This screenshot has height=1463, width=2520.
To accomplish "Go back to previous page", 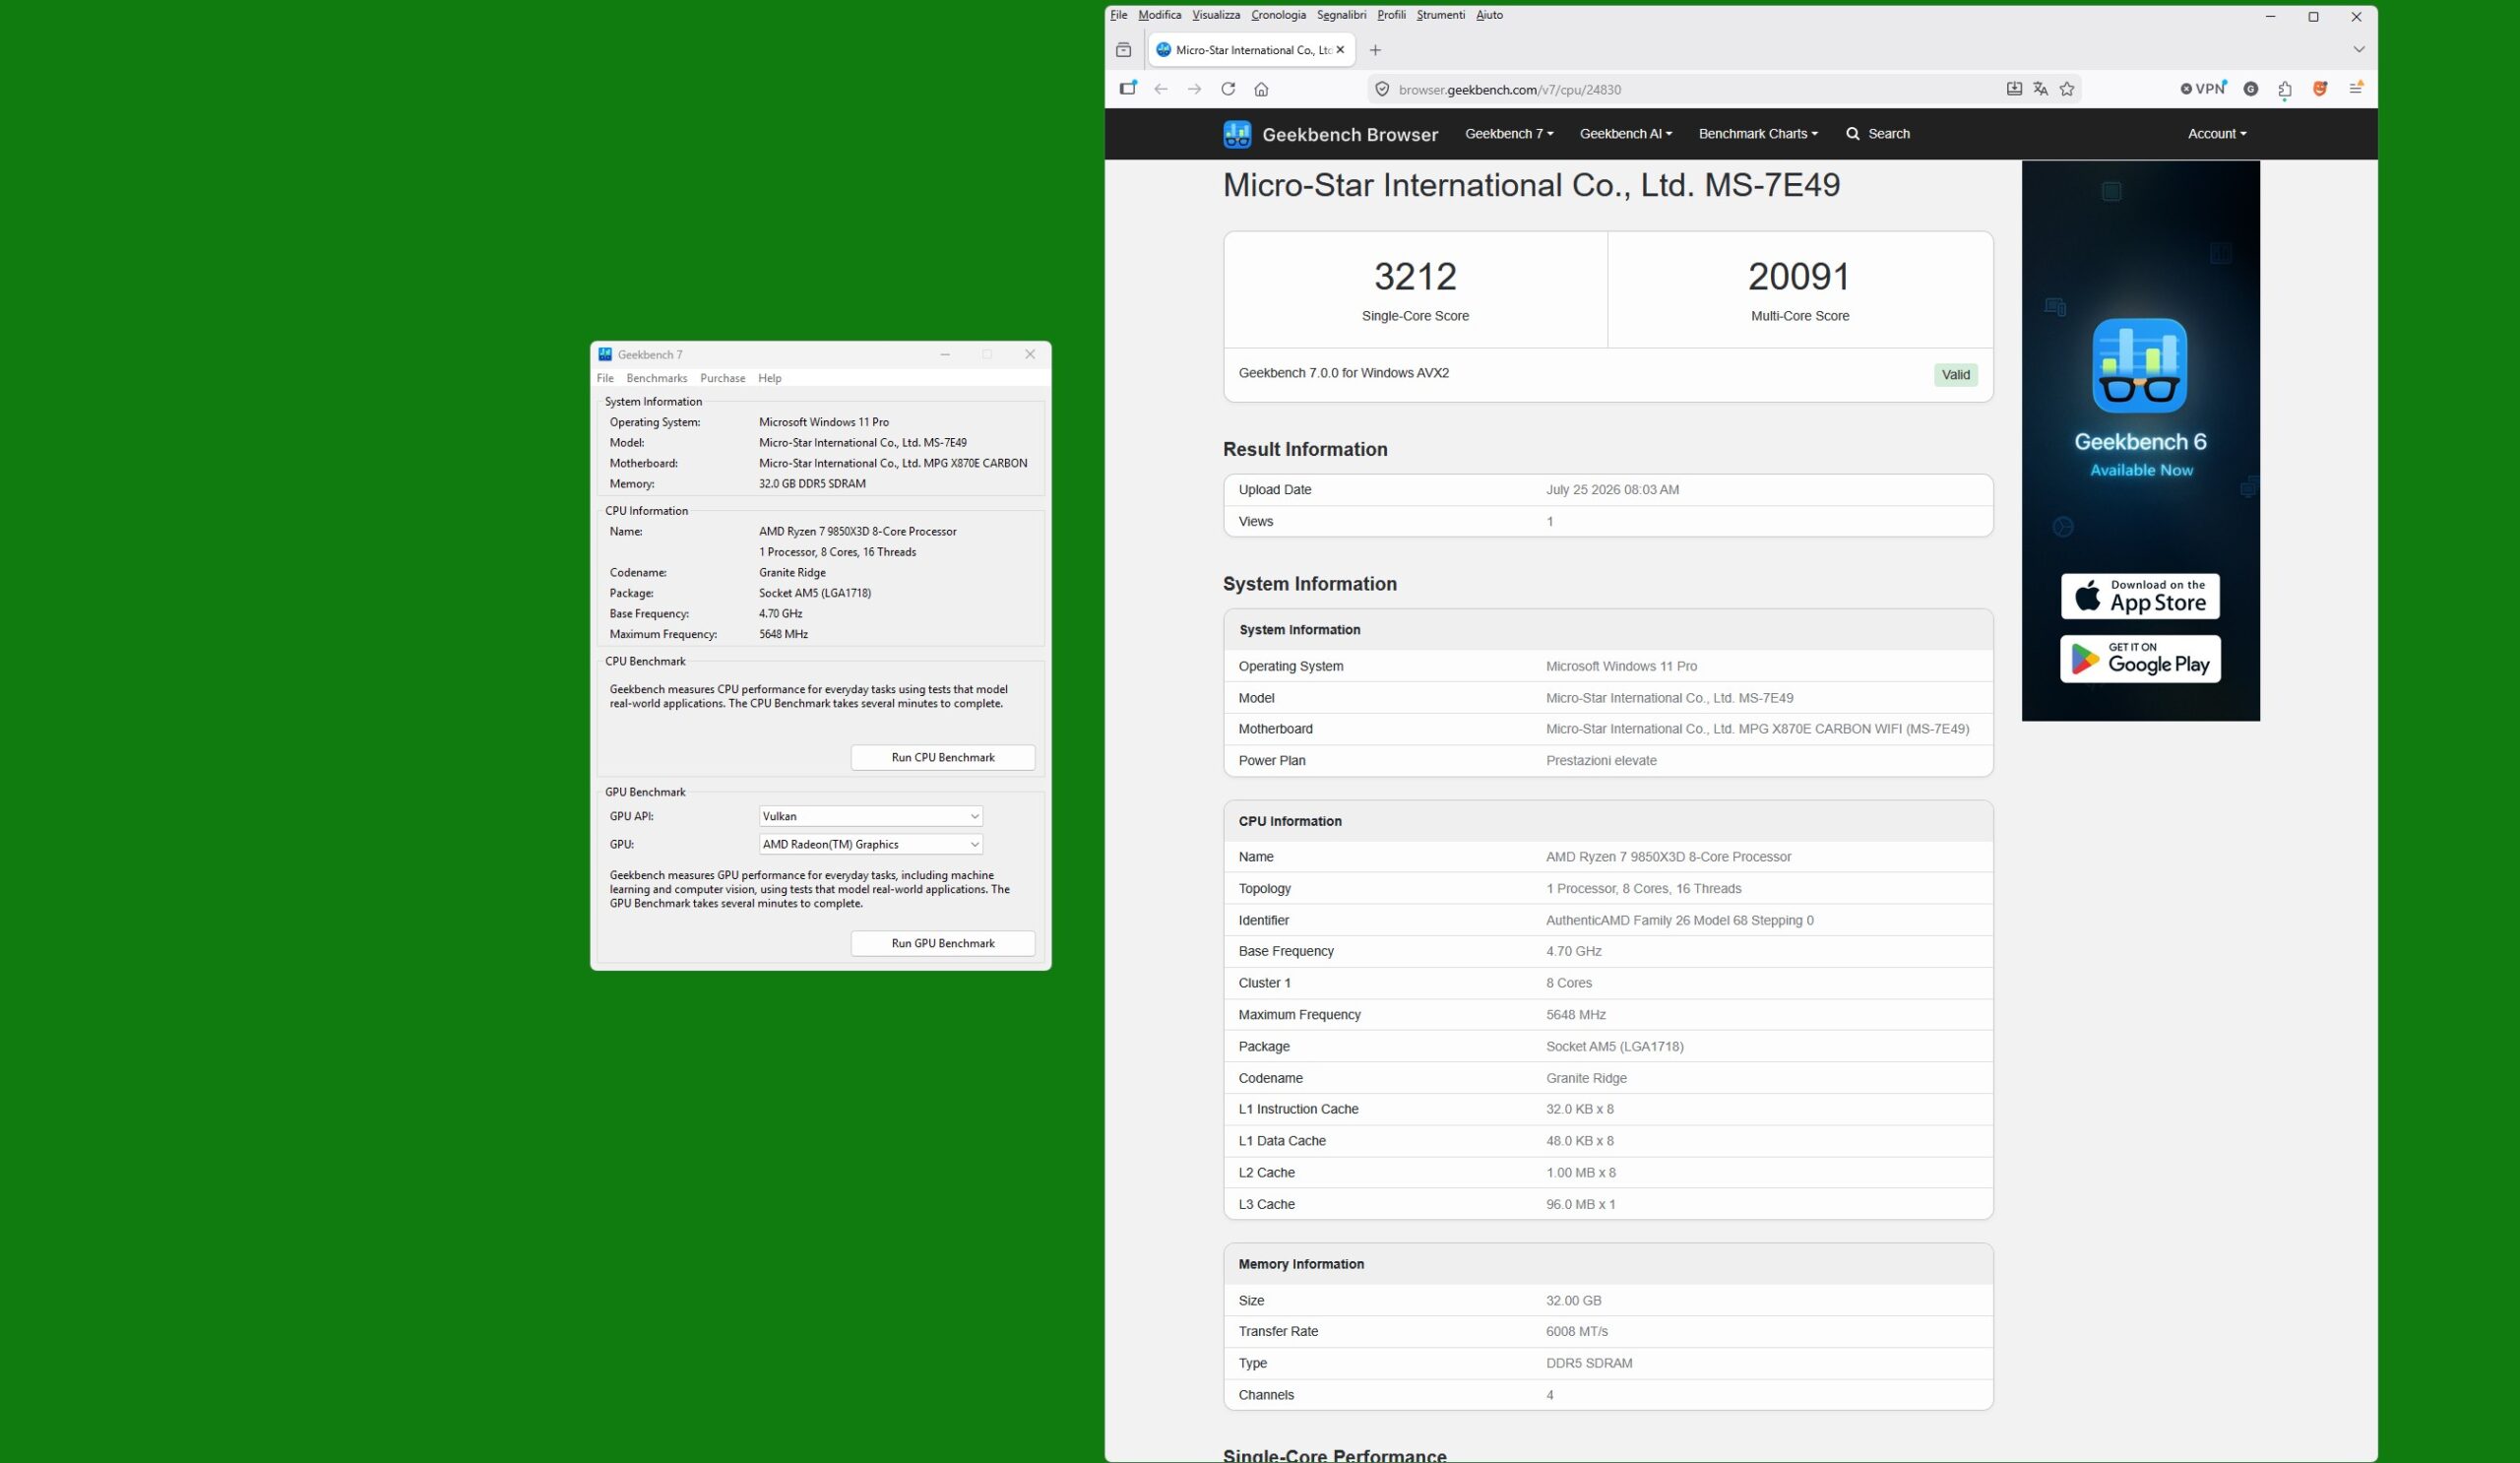I will tap(1161, 89).
